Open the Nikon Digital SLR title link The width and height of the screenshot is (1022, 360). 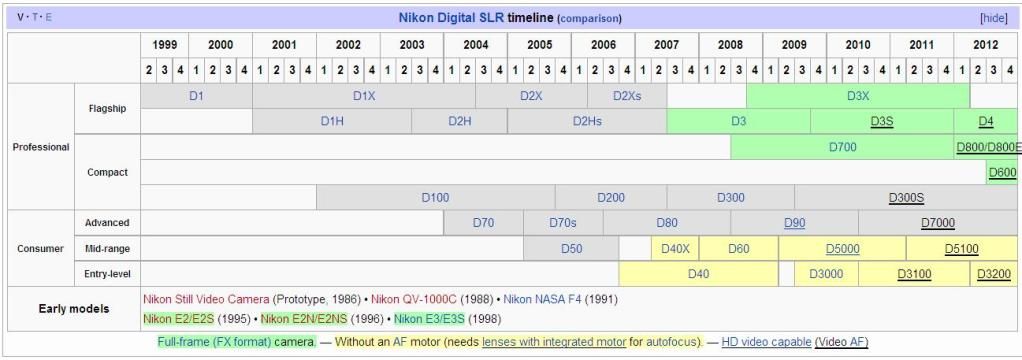pyautogui.click(x=452, y=18)
